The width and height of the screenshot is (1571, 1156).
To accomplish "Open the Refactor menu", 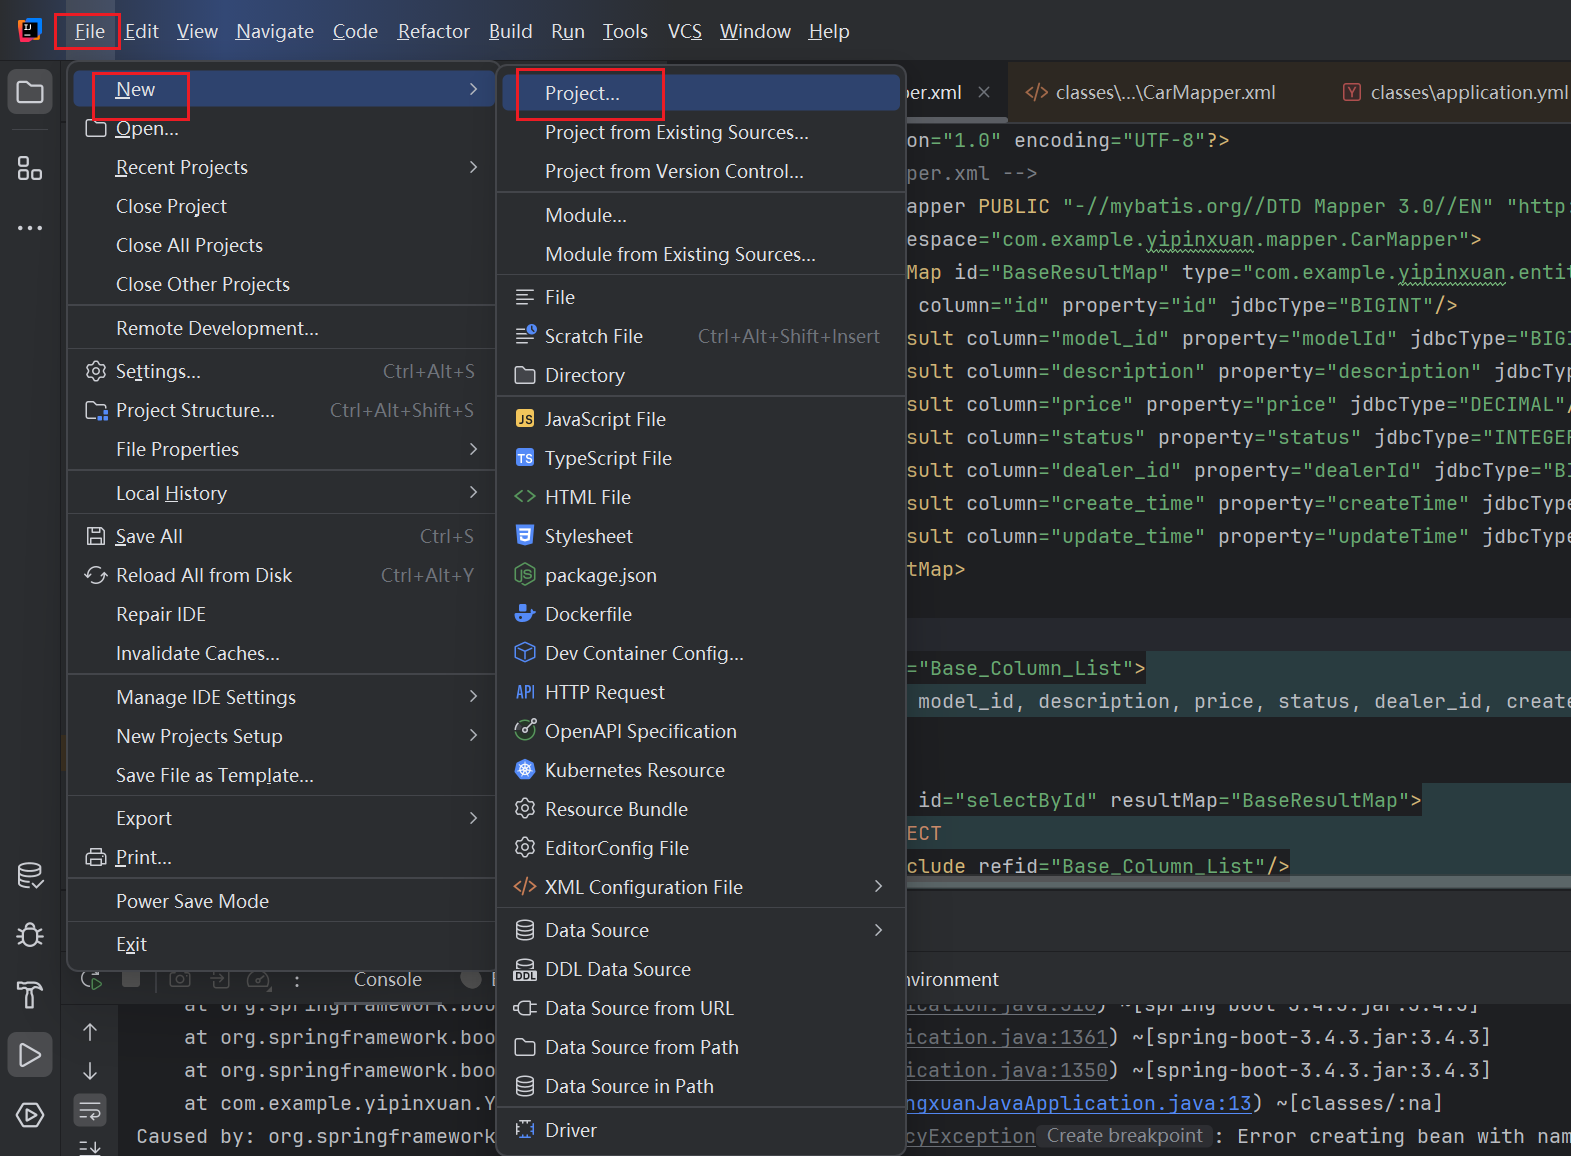I will (433, 31).
